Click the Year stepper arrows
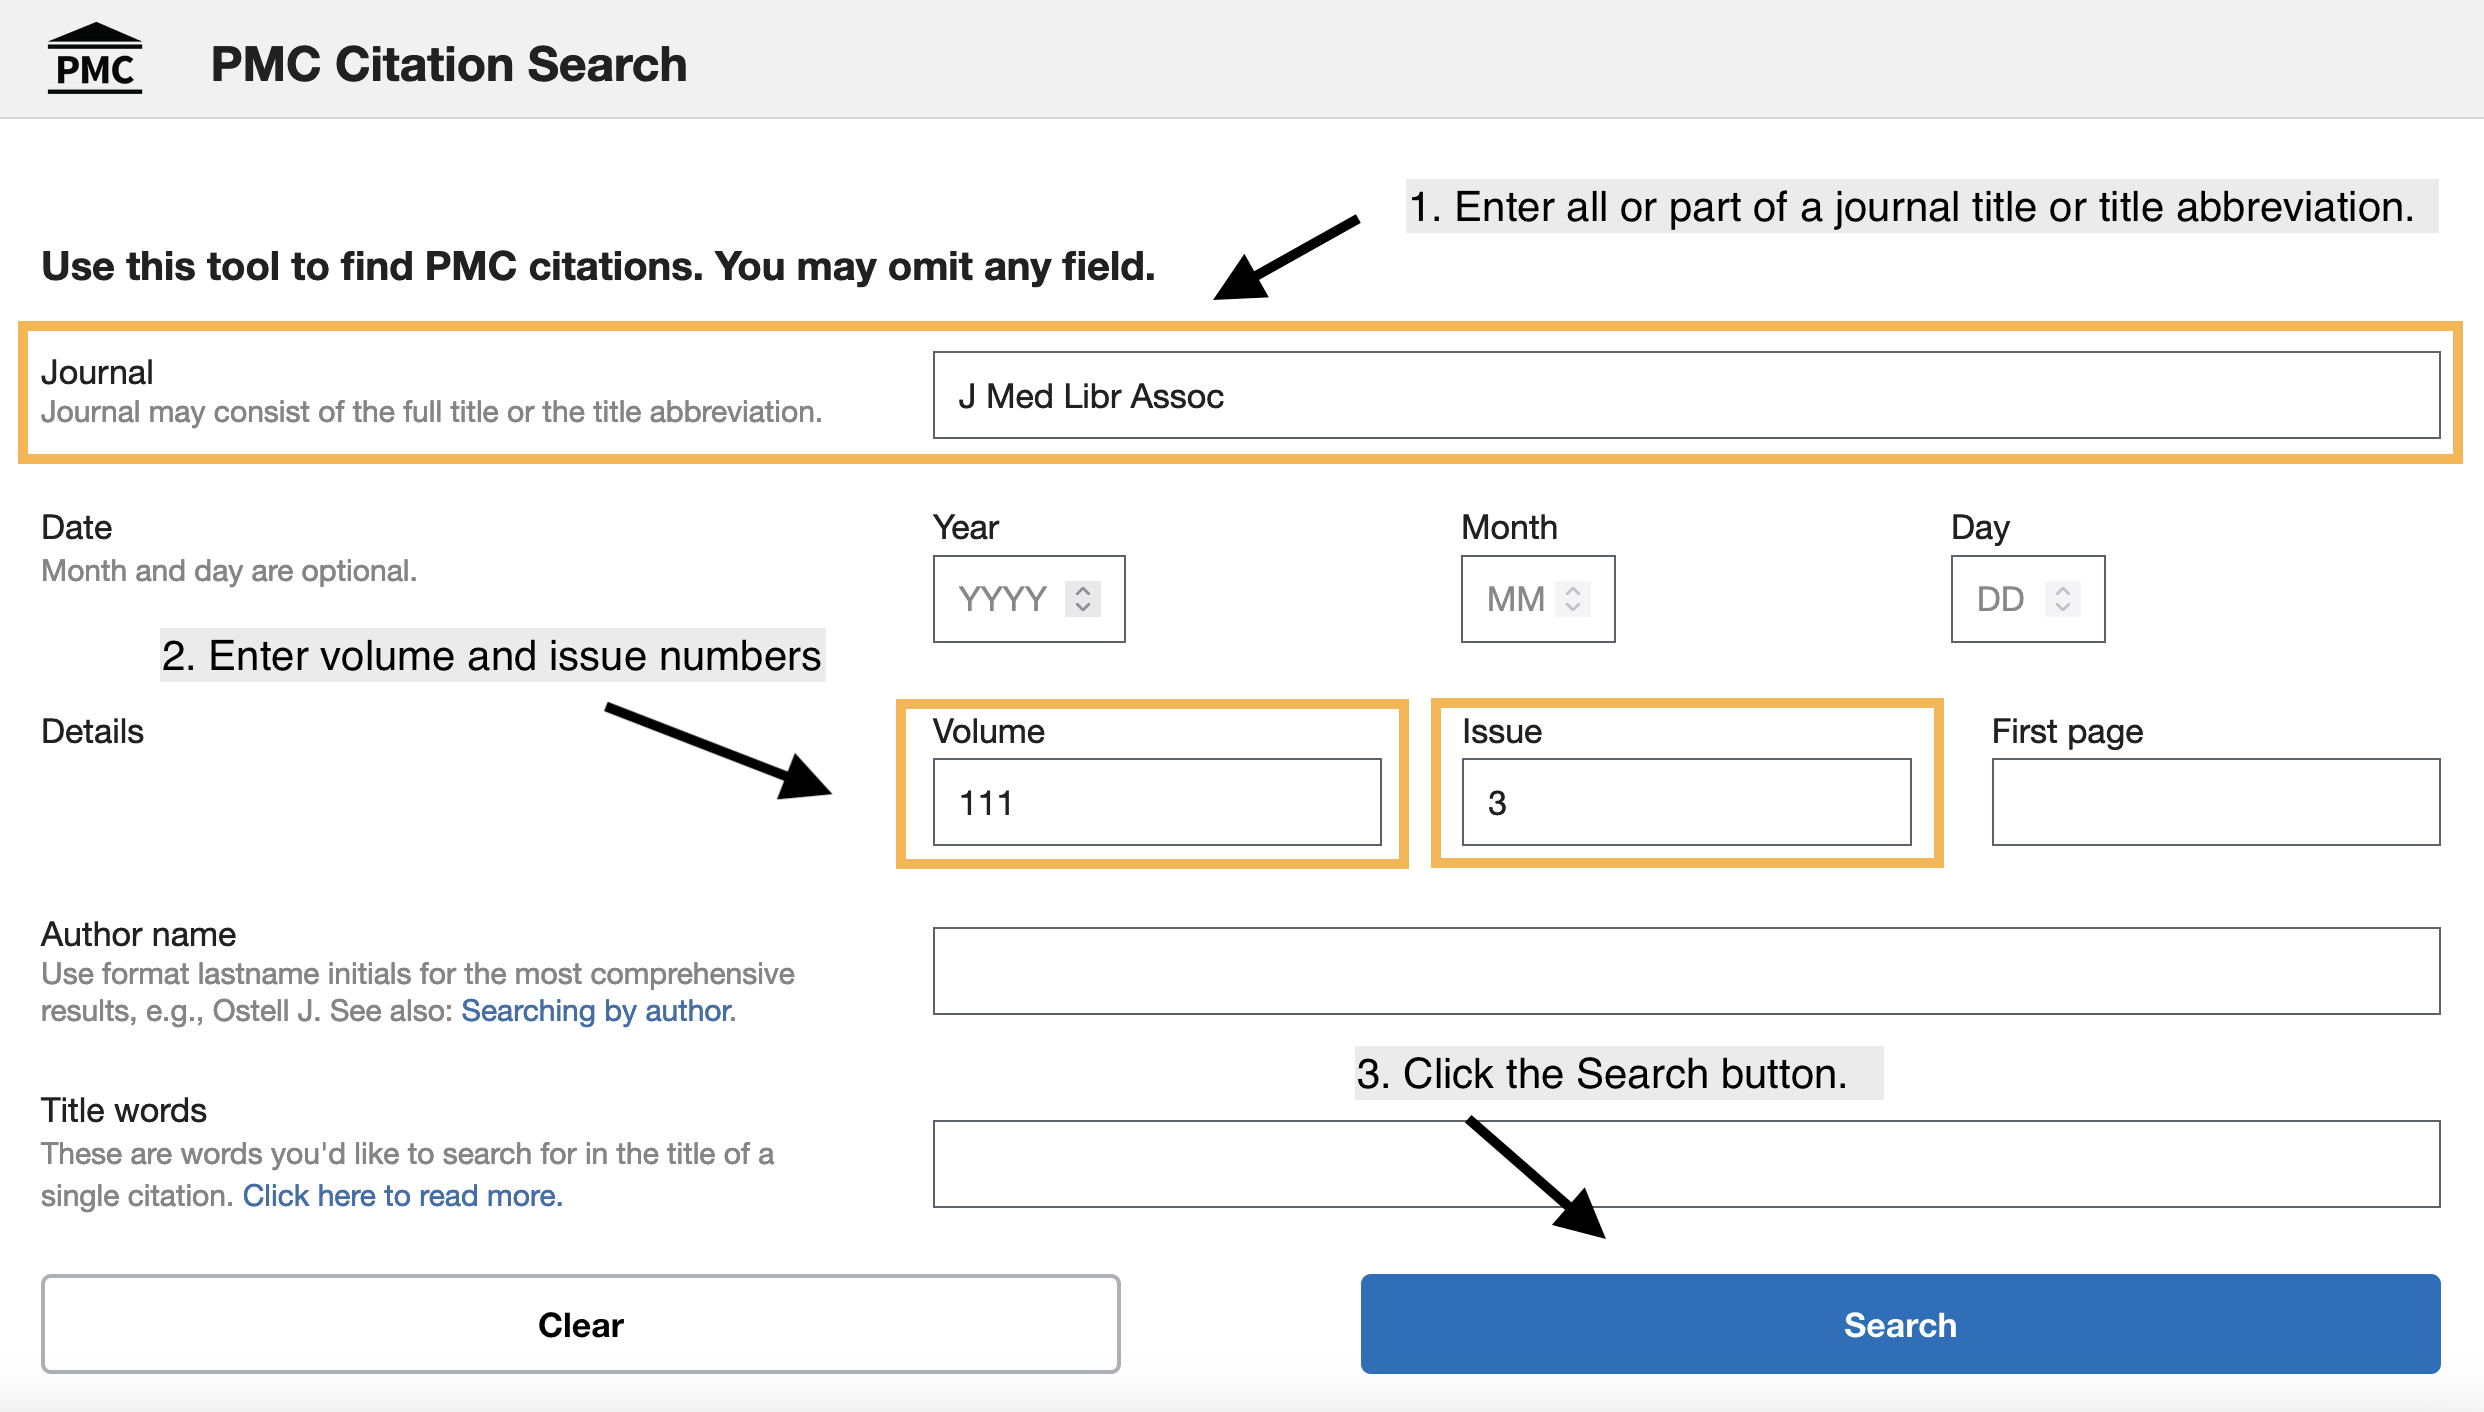2484x1412 pixels. coord(1082,599)
